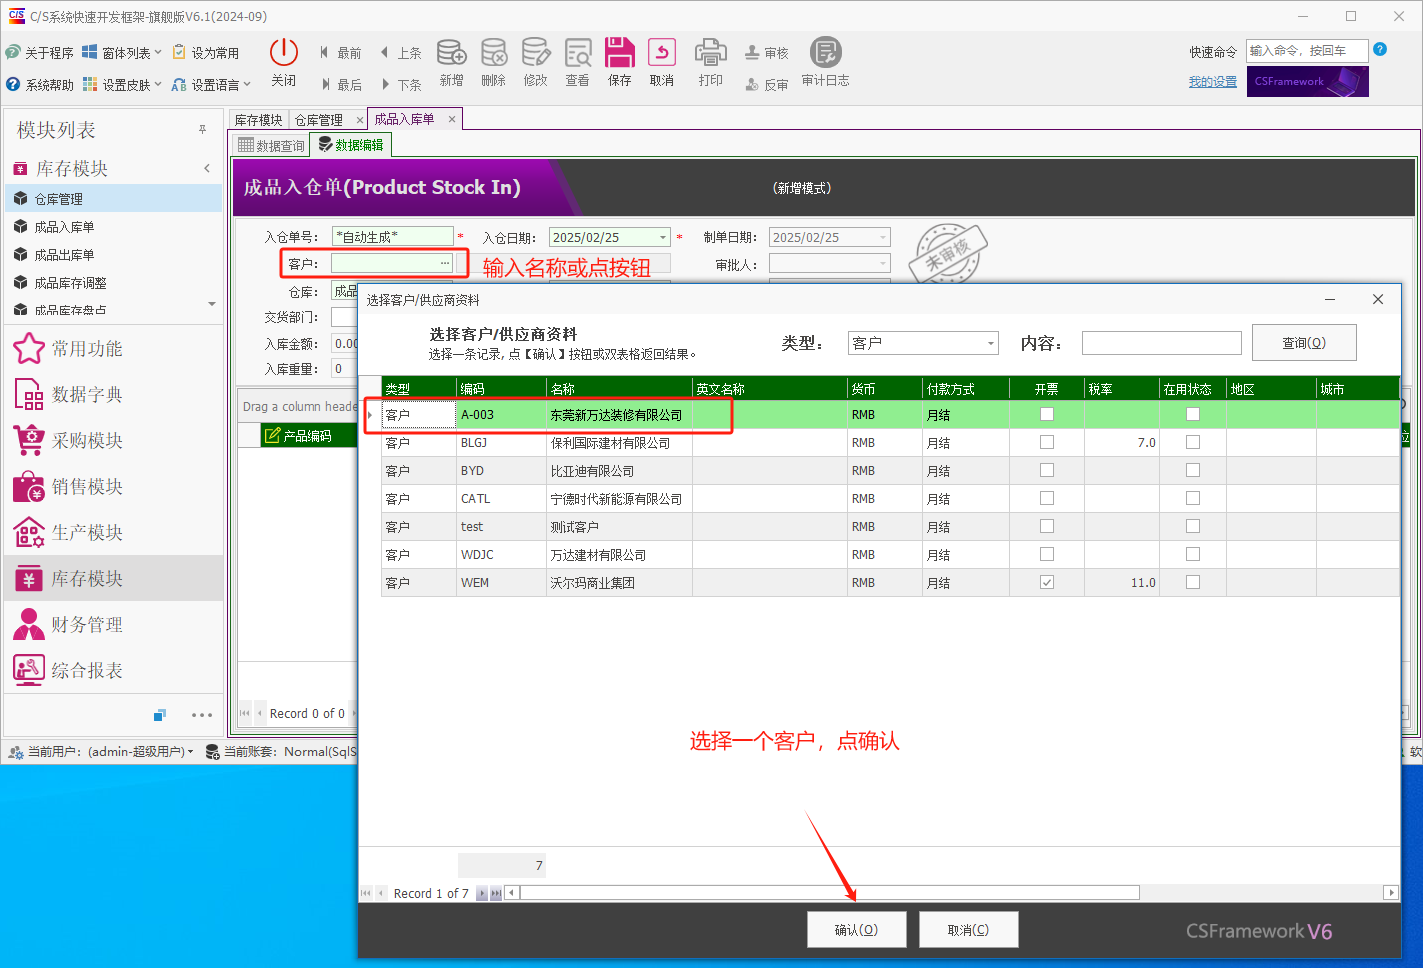Go to First record (最前) icon
The width and height of the screenshot is (1423, 968).
coord(325,52)
